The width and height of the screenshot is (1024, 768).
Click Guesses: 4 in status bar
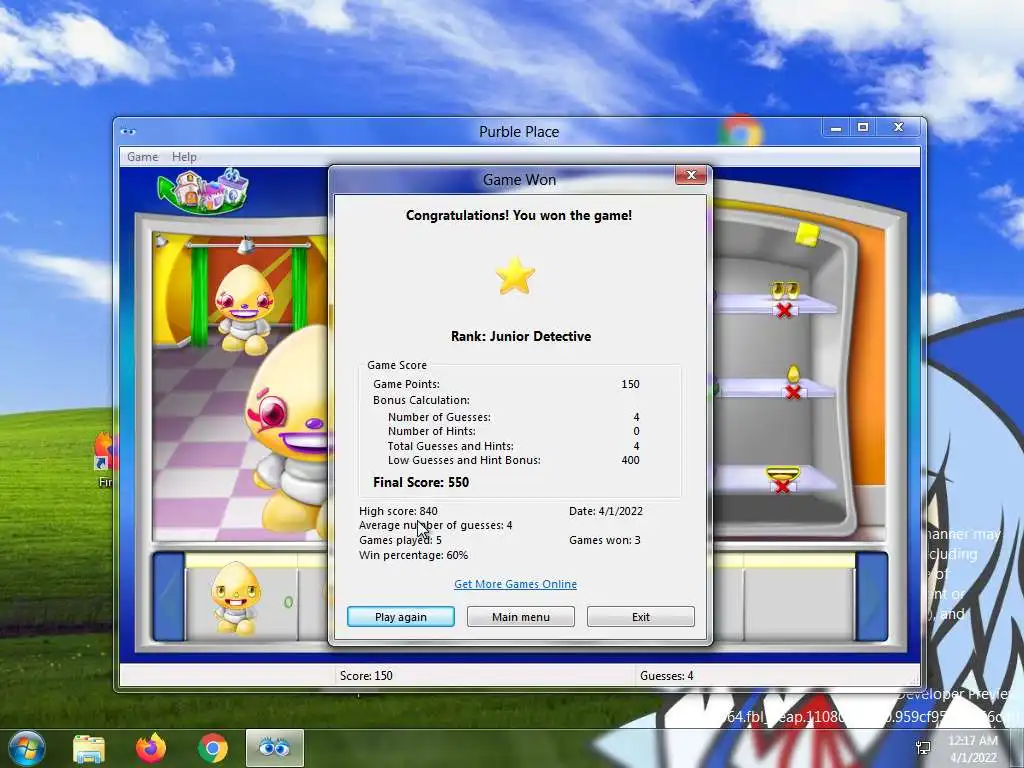(667, 676)
